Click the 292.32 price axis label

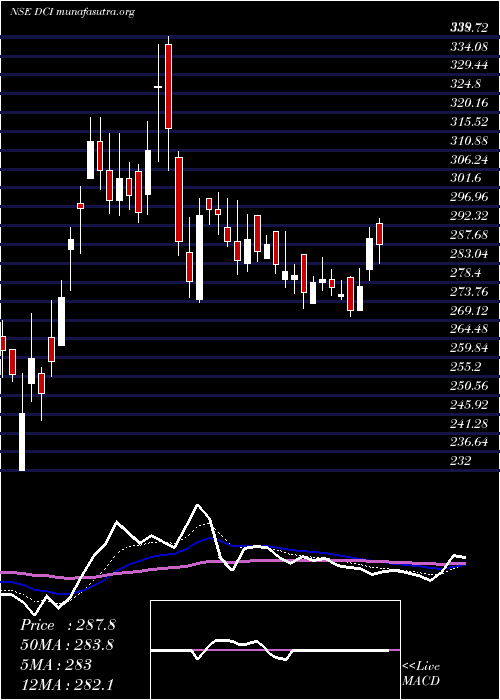point(469,216)
